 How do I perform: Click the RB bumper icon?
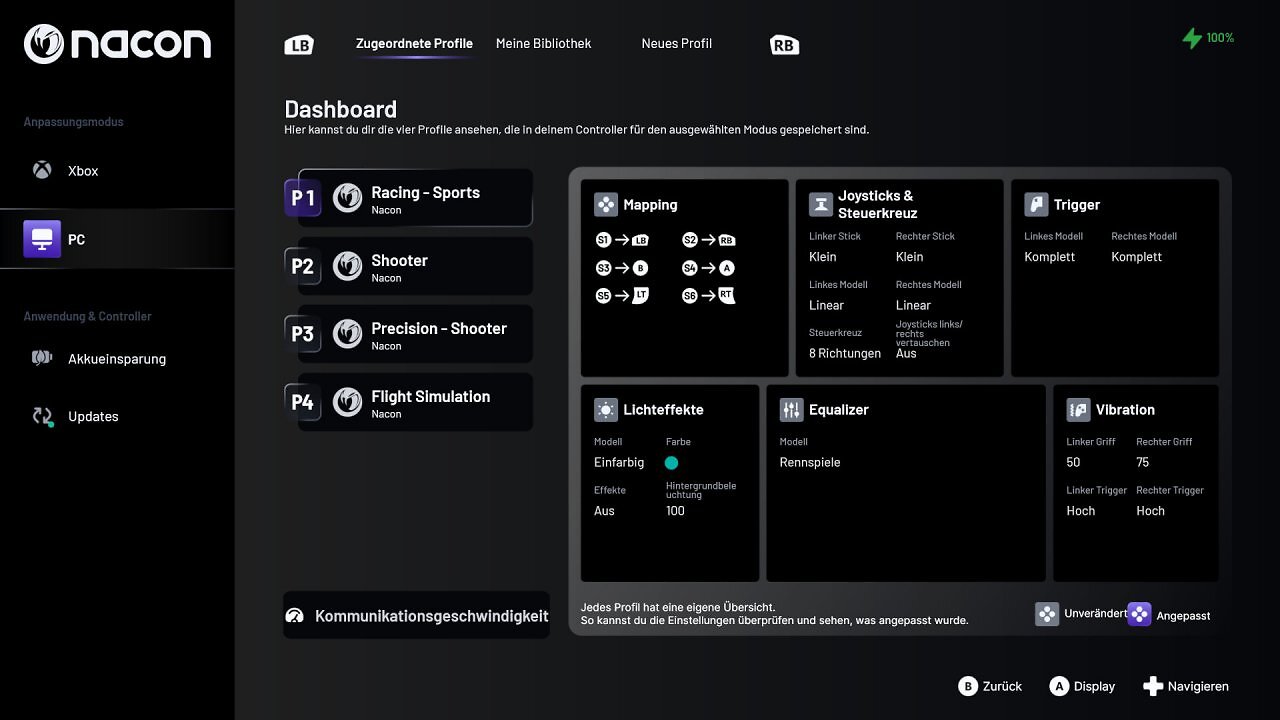(784, 45)
